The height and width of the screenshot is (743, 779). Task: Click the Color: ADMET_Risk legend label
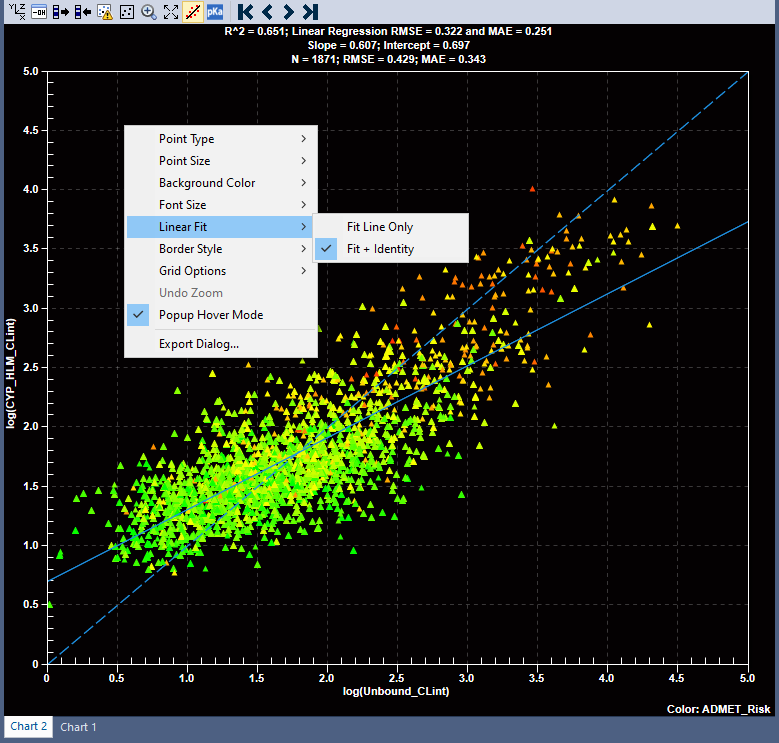[x=718, y=709]
